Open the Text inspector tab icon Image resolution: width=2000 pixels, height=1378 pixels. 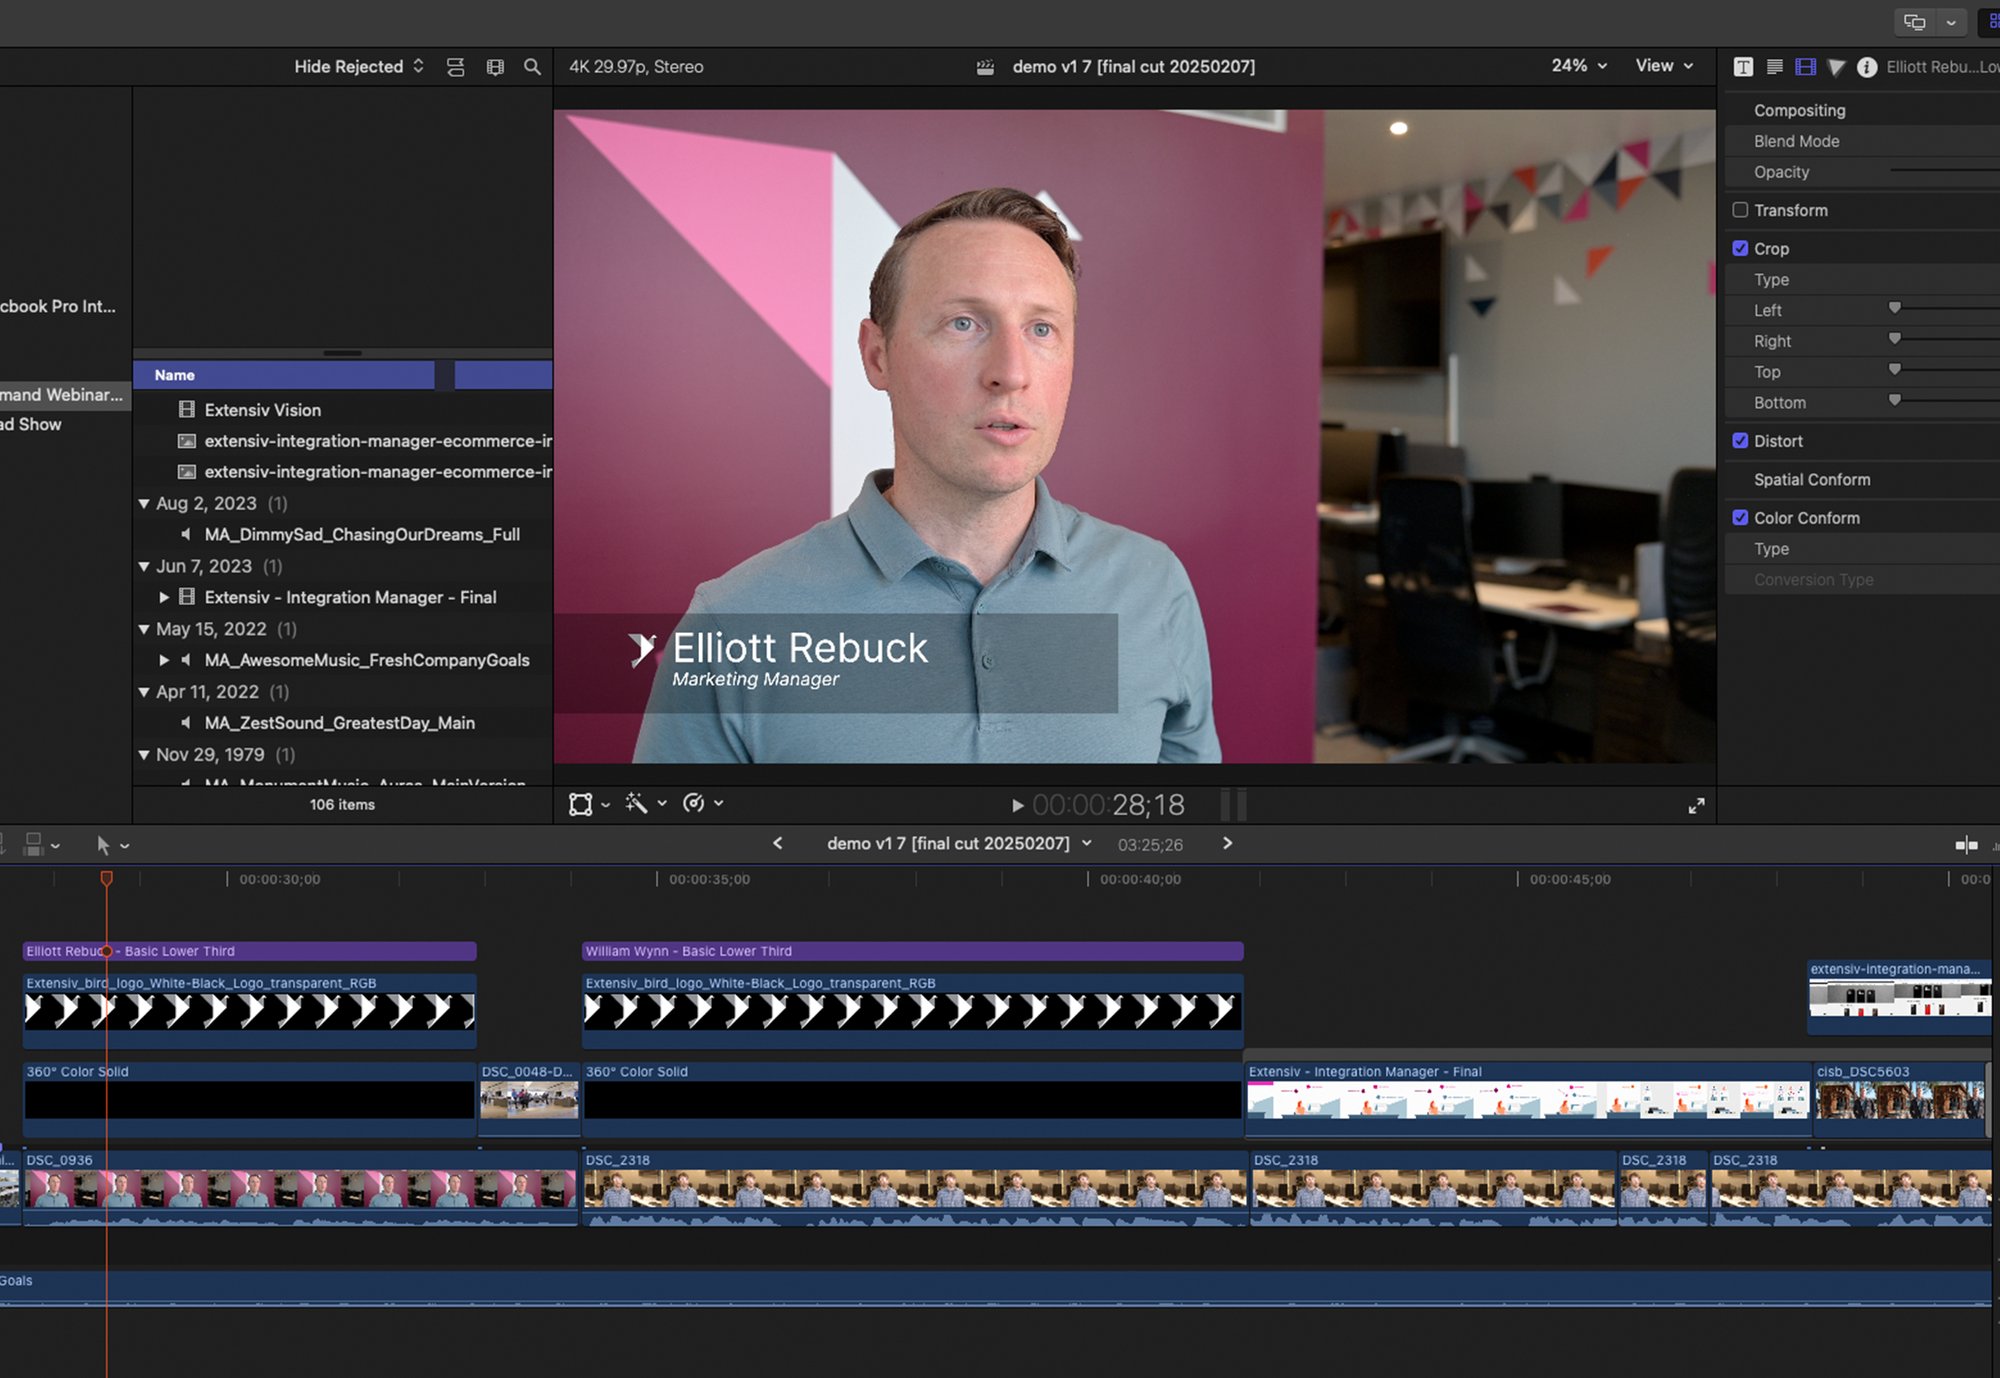pyautogui.click(x=1743, y=67)
